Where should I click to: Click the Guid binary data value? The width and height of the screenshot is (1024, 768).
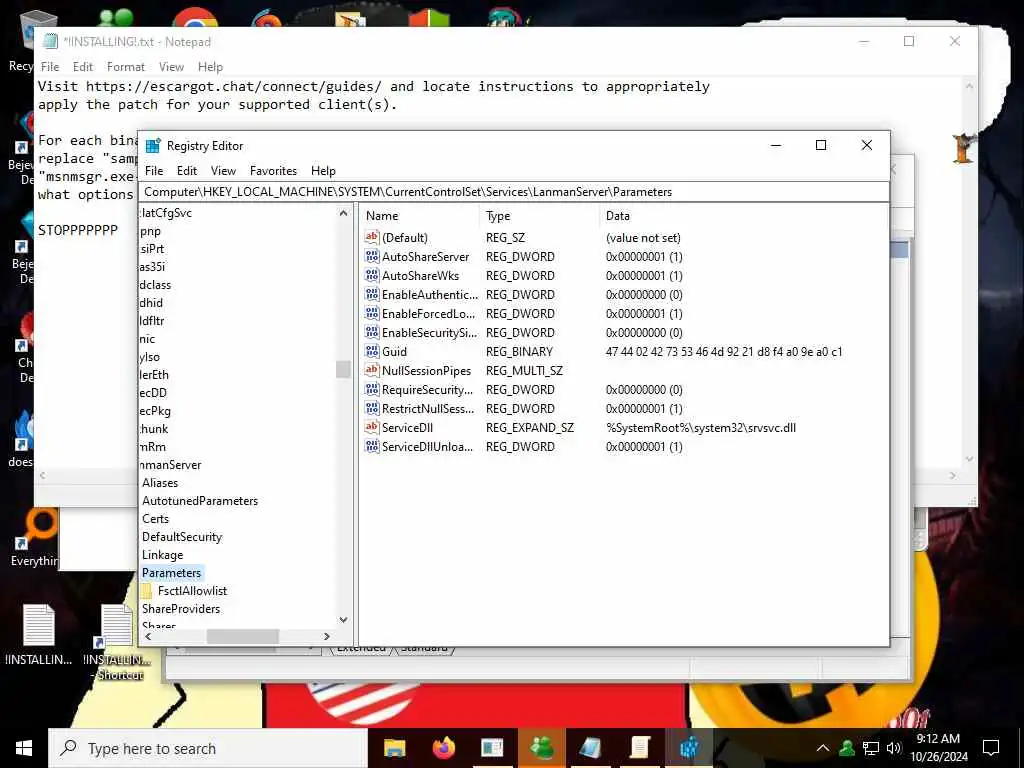(x=724, y=351)
